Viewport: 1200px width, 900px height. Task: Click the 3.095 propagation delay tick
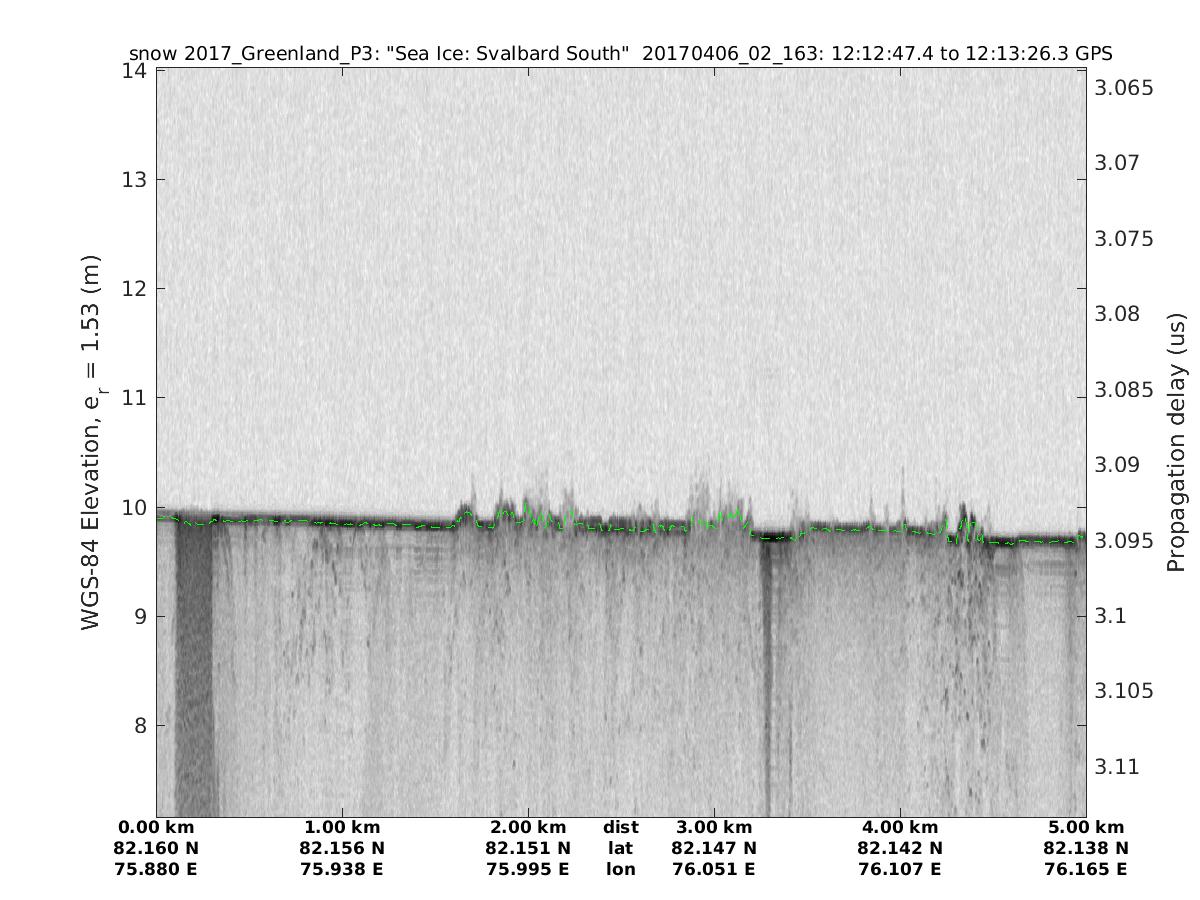point(1124,540)
